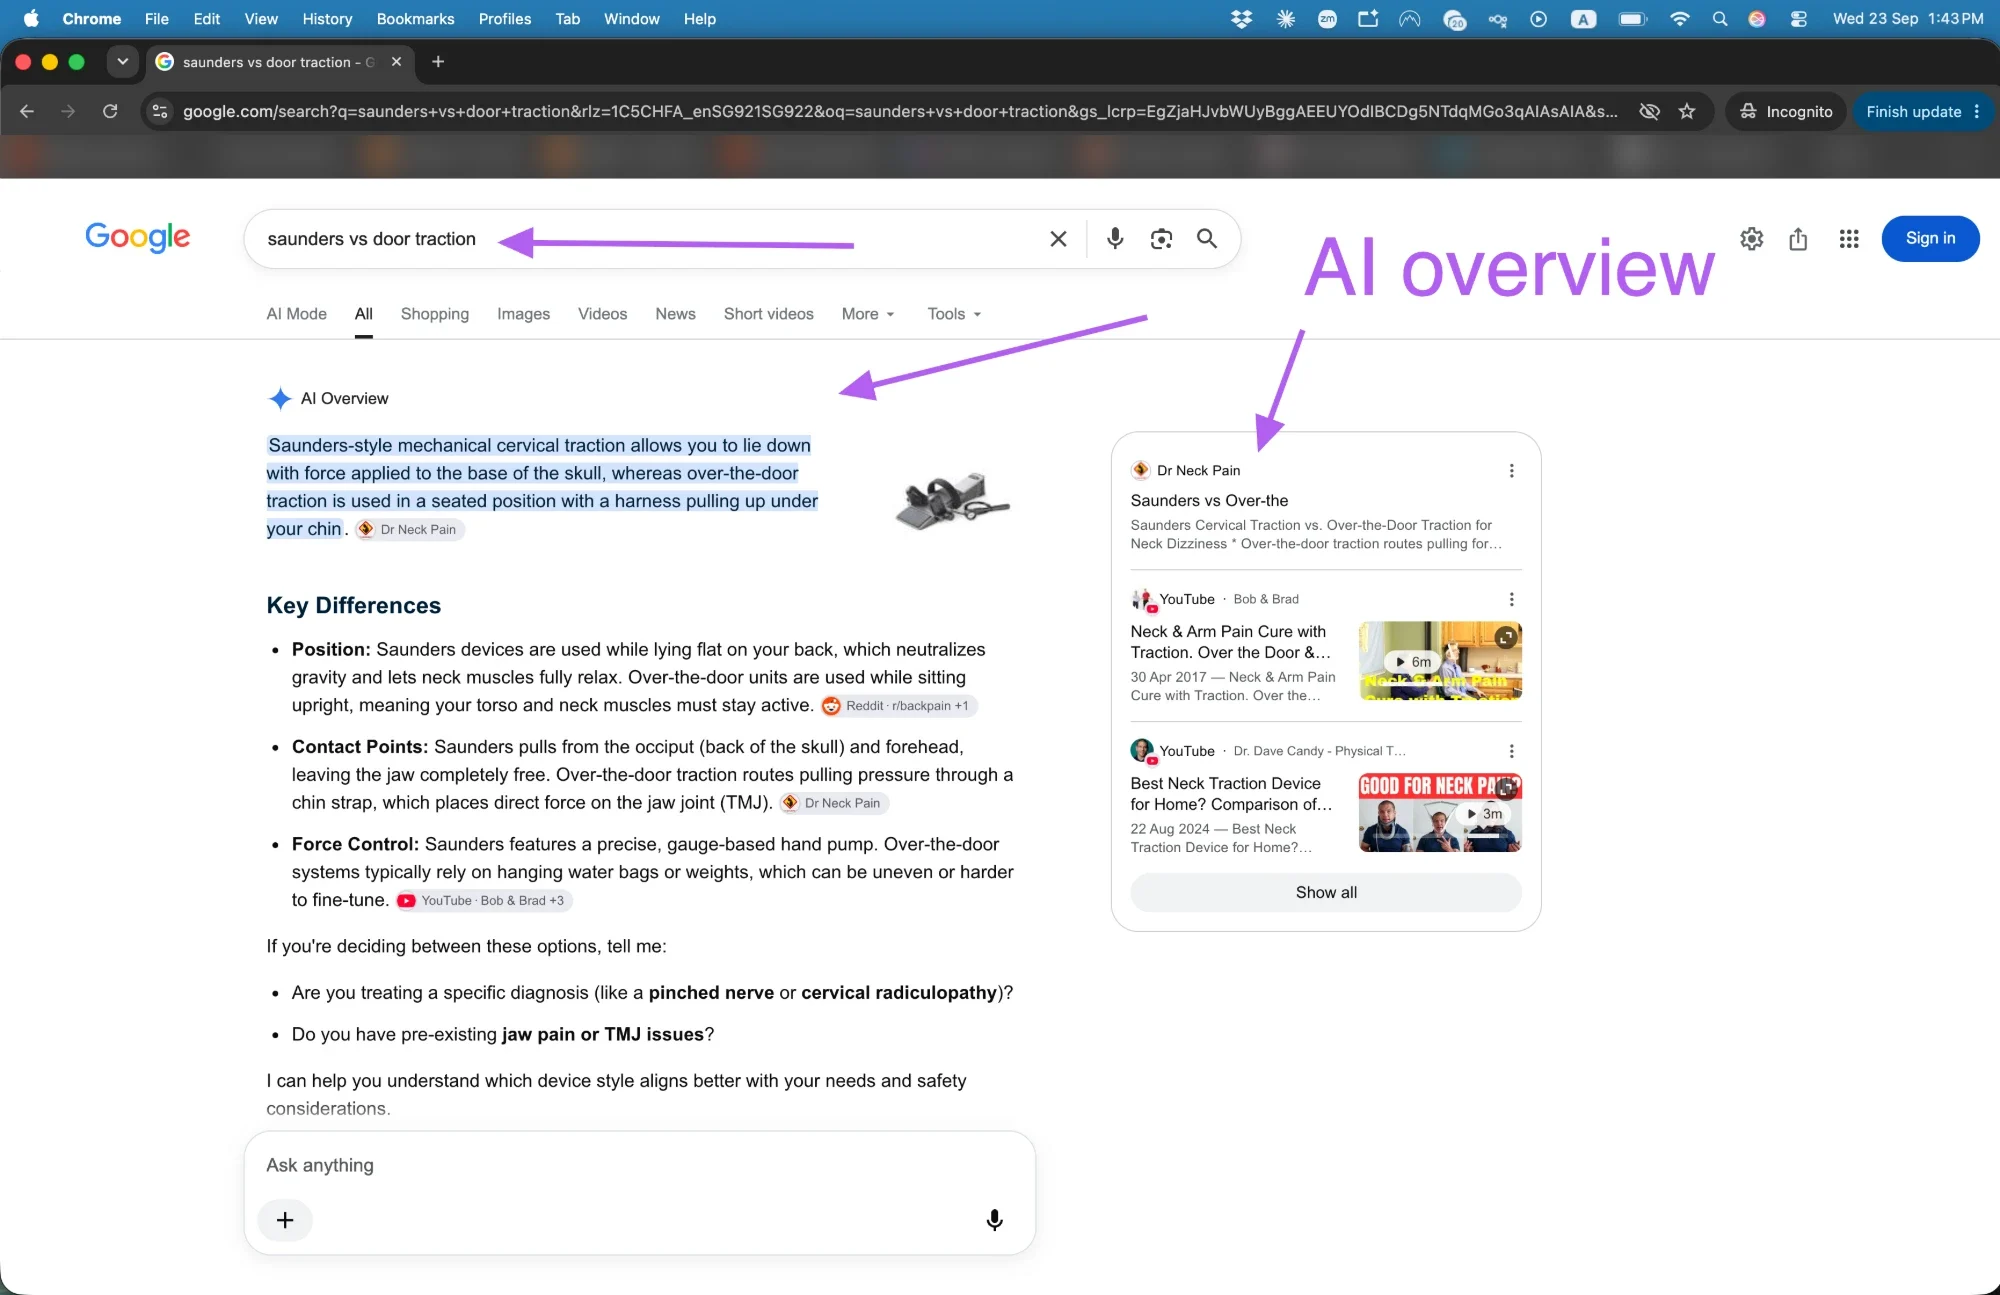Click Show all sources button
This screenshot has height=1295, width=2000.
[1326, 893]
